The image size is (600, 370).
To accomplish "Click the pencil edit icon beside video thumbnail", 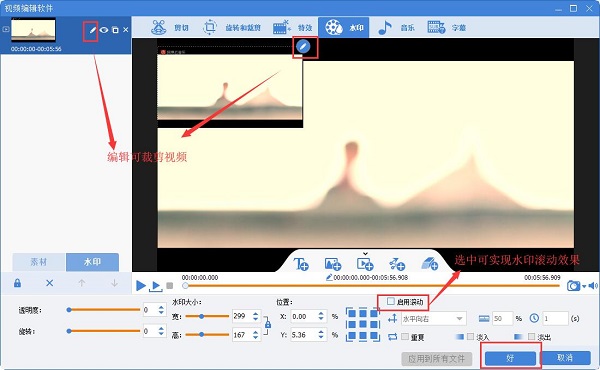I will 92,29.
